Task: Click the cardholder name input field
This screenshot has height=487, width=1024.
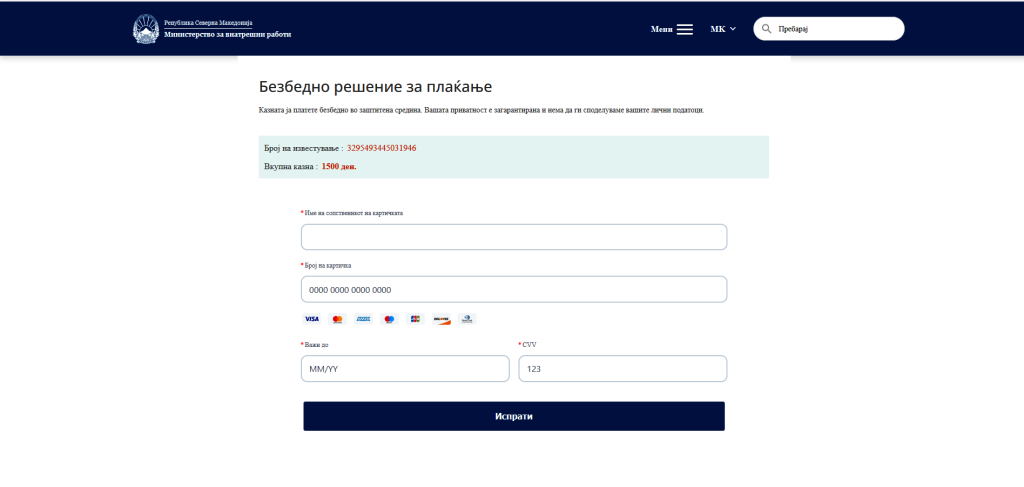Action: 514,237
